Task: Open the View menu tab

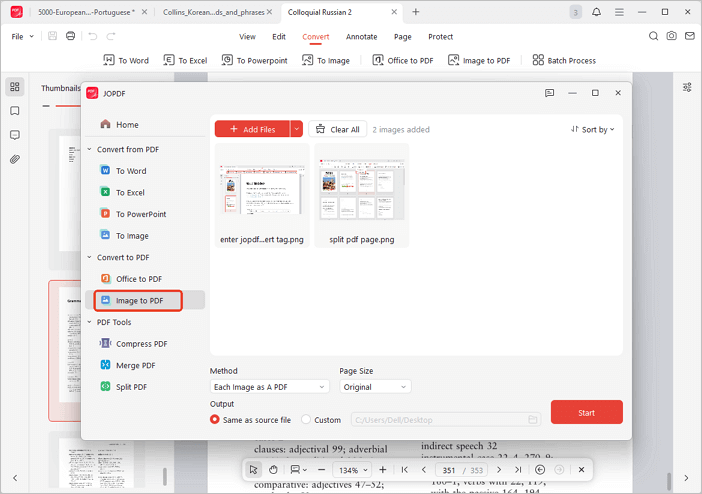Action: pos(247,37)
